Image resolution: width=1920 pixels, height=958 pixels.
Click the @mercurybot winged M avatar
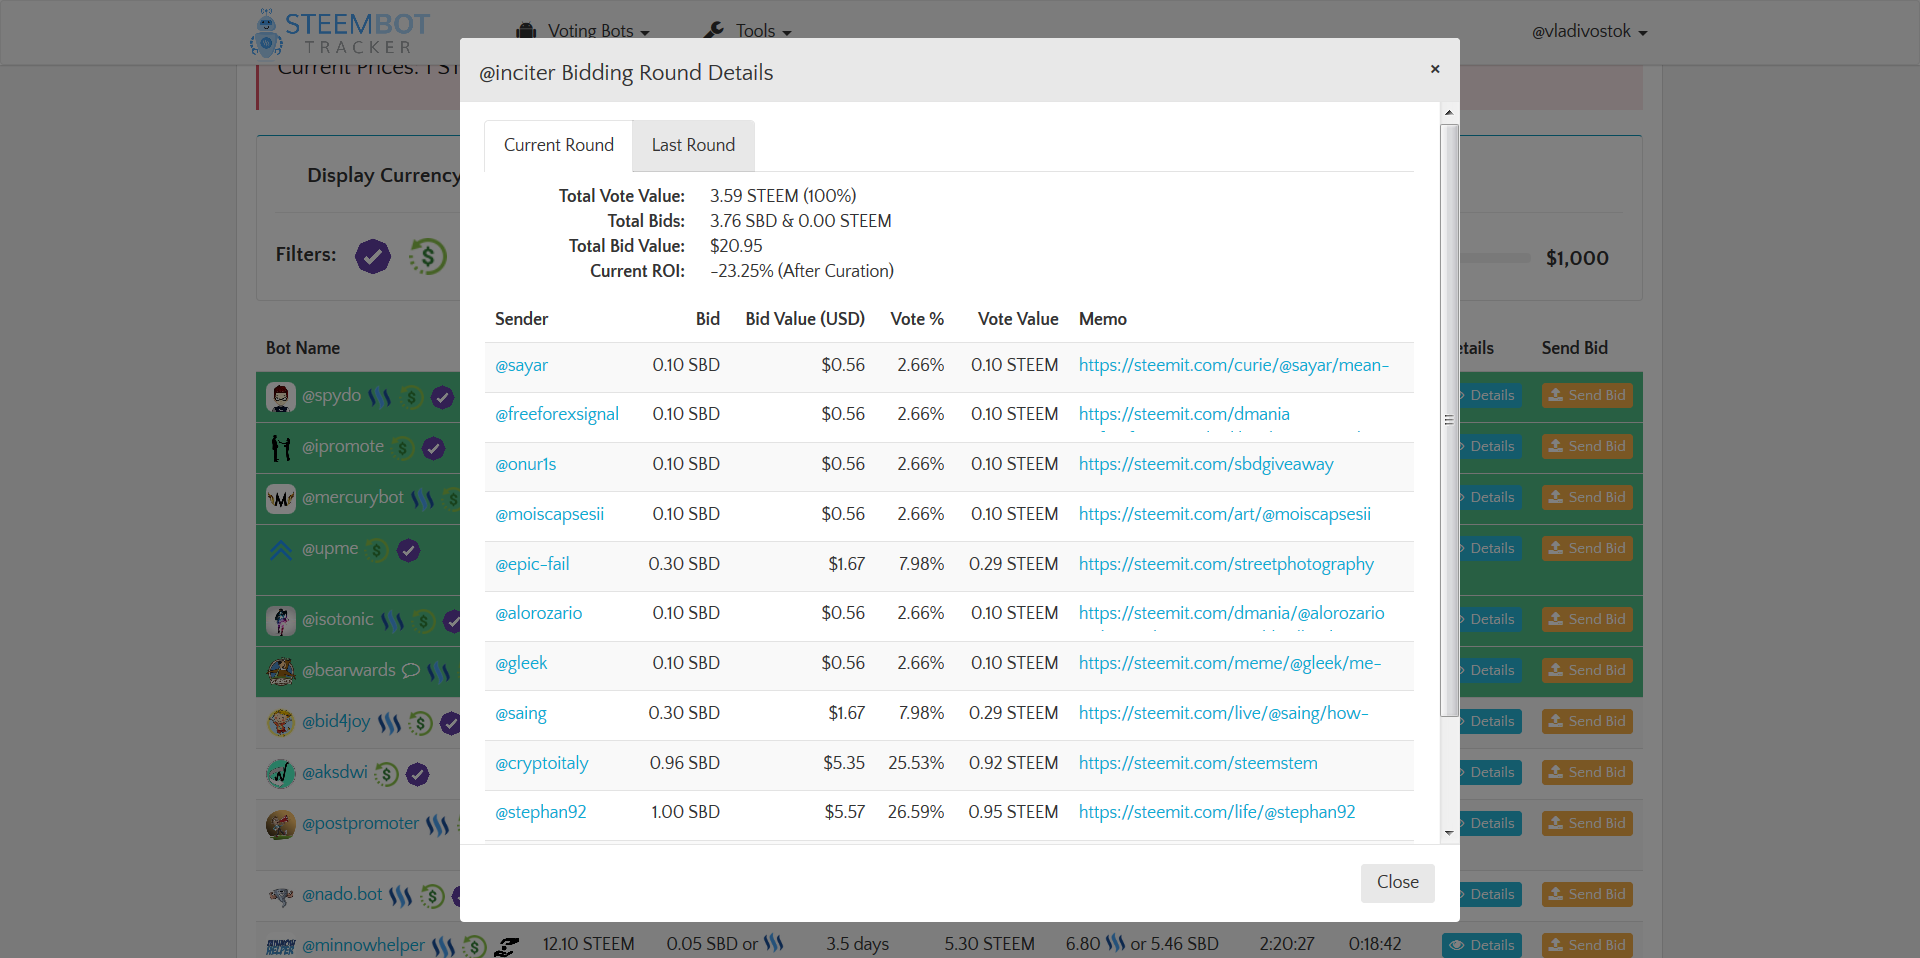(x=281, y=498)
